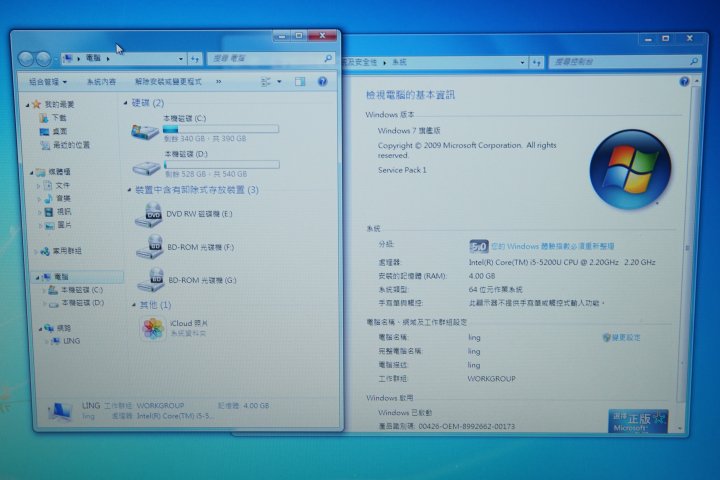Collapse the Other (1) group
Screen dimensions: 720x480
point(134,305)
